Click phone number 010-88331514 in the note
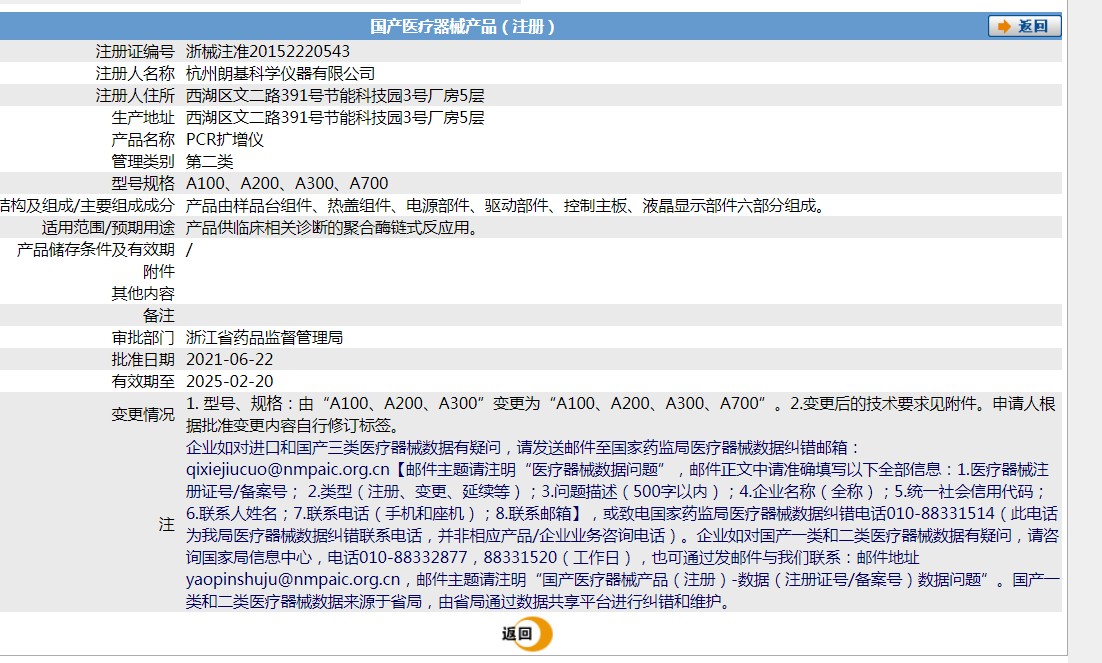The width and height of the screenshot is (1102, 663). point(940,513)
